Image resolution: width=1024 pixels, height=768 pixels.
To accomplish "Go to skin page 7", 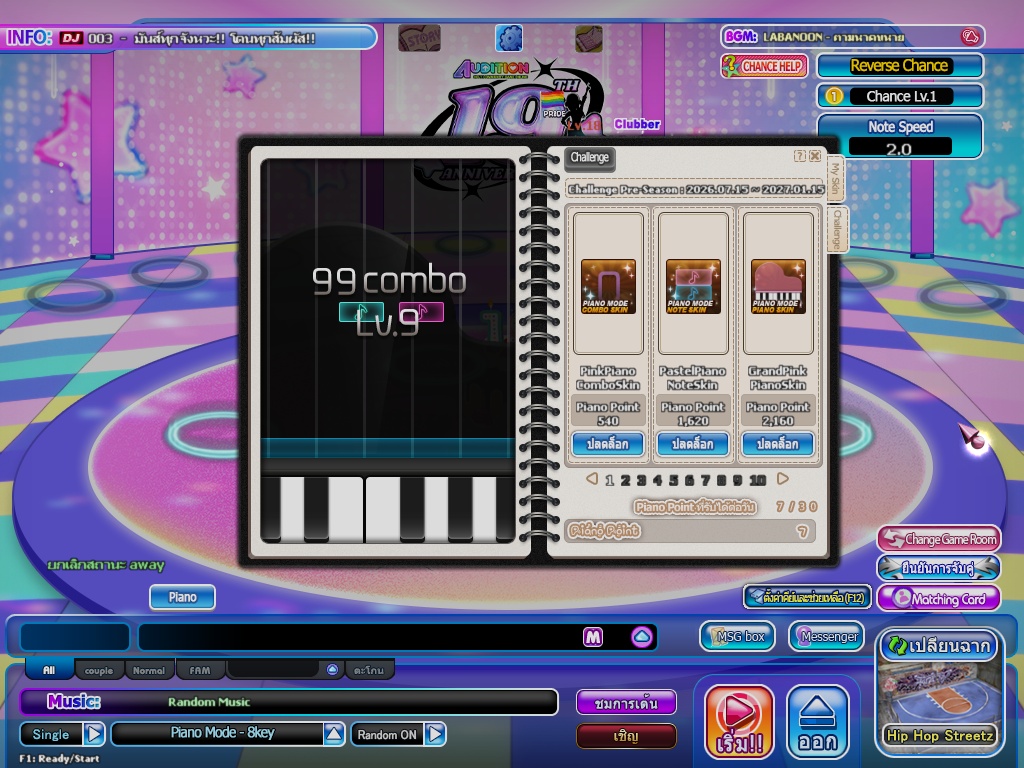I will [705, 481].
